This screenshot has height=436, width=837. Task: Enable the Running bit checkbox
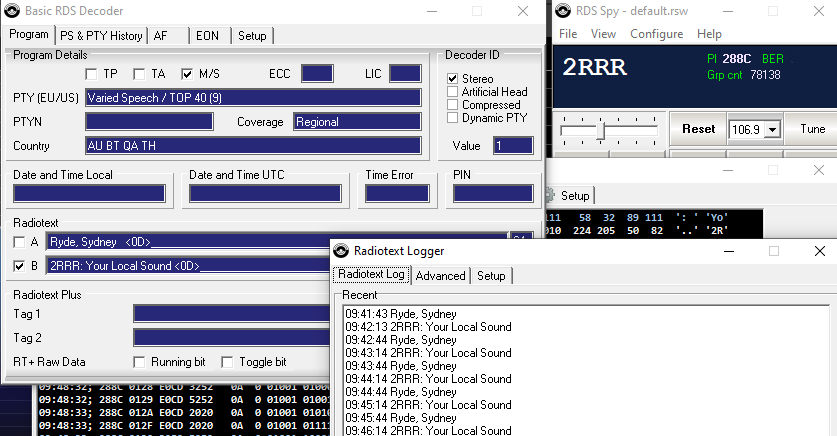(140, 362)
